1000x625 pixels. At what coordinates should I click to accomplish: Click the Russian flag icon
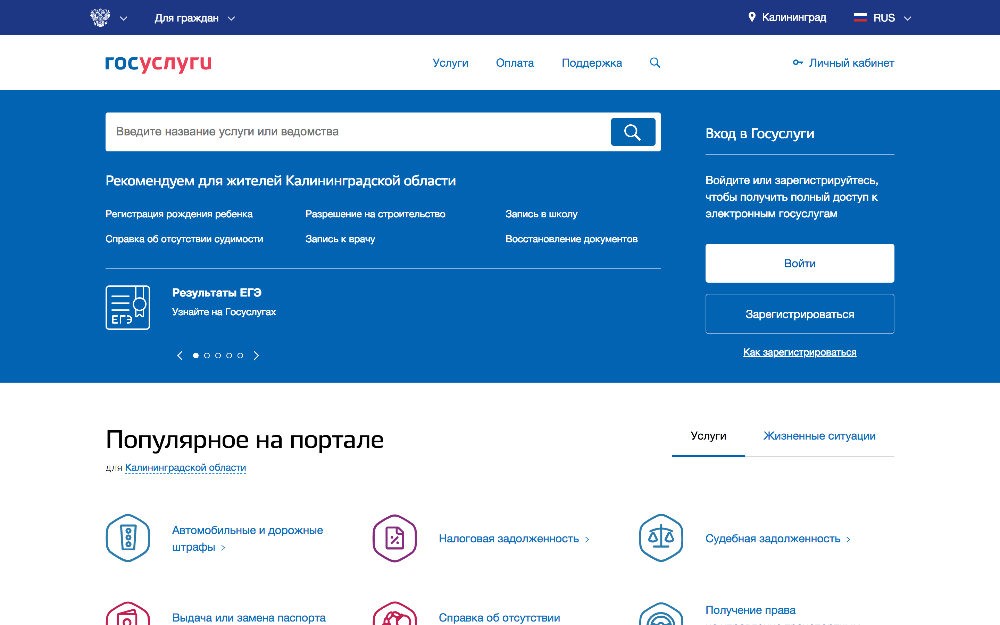(860, 17)
